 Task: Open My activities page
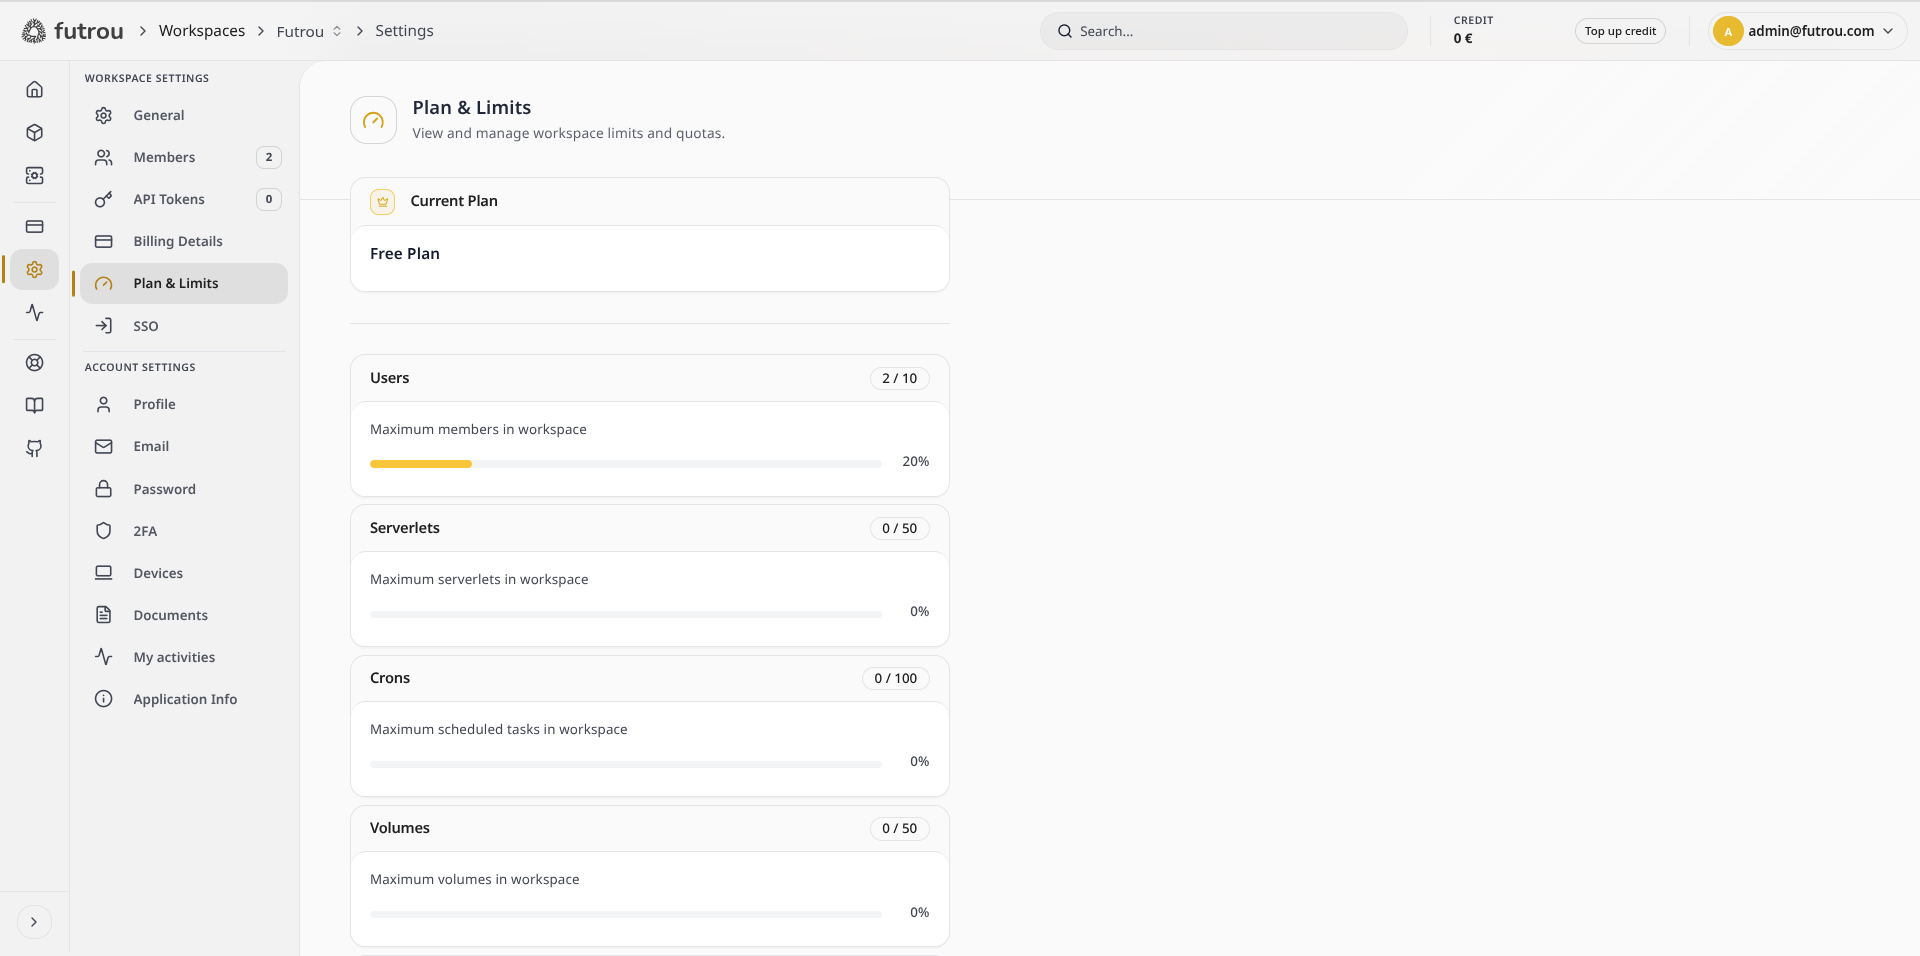click(x=184, y=657)
